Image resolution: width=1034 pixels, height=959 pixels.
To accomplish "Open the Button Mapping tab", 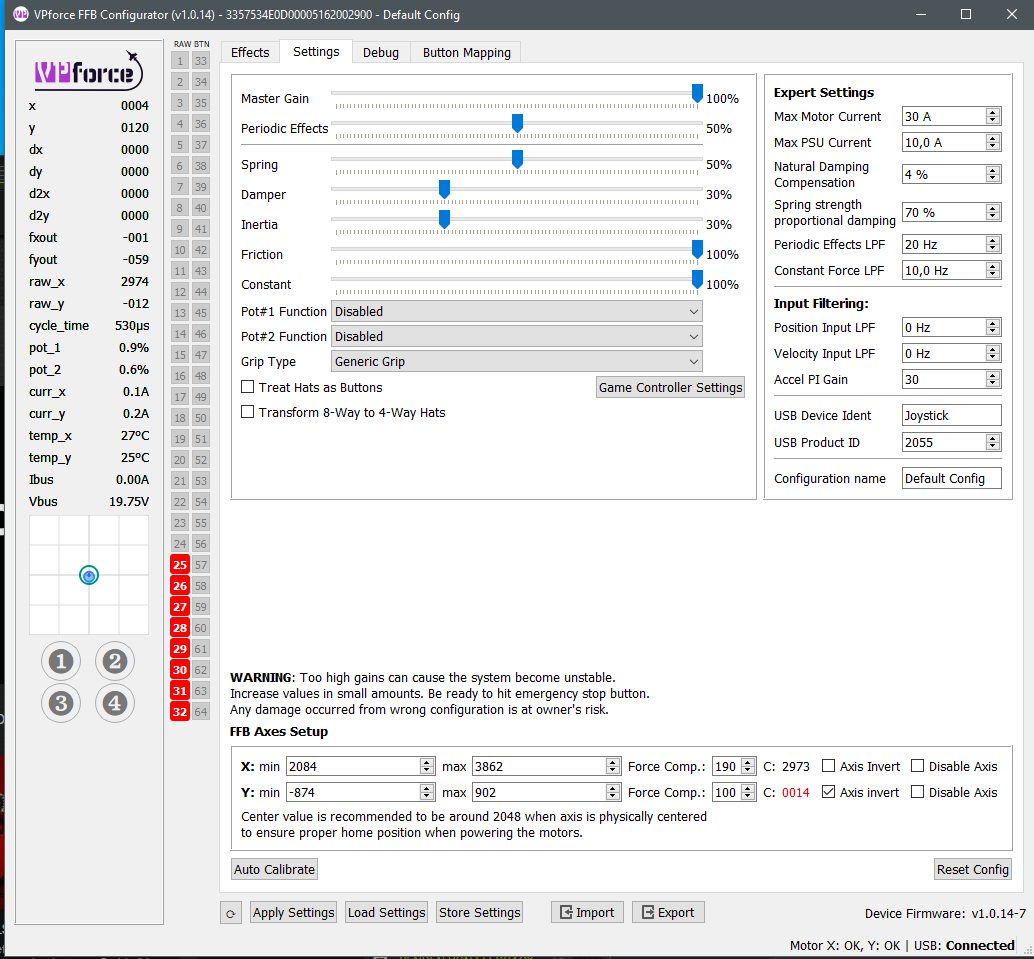I will (x=466, y=52).
